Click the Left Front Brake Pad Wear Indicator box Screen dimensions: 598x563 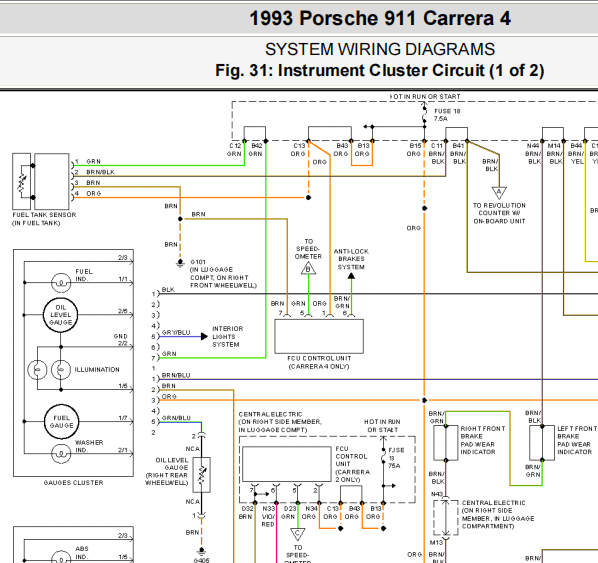click(542, 443)
